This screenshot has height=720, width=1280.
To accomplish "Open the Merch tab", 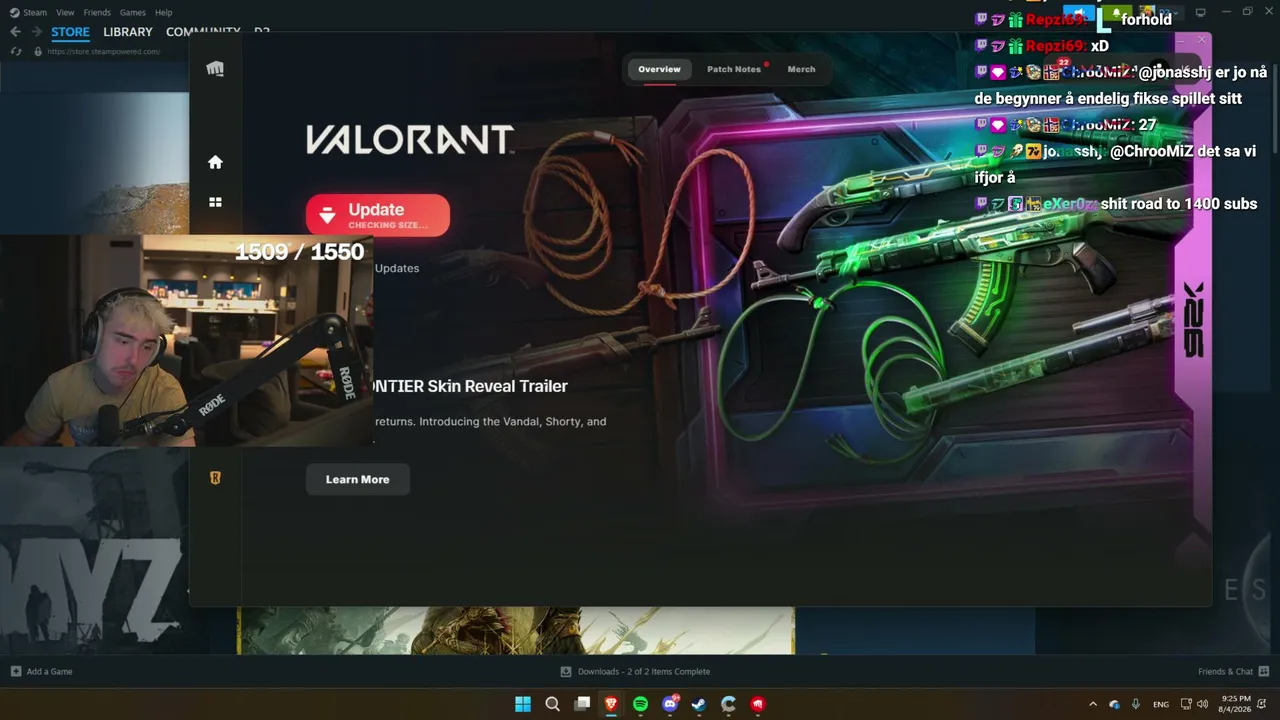I will 801,69.
